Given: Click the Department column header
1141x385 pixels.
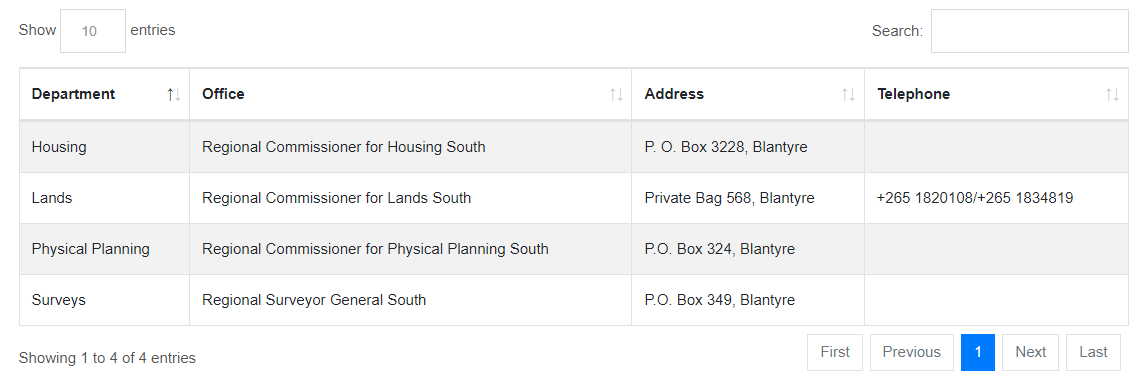Looking at the screenshot, I should [73, 94].
